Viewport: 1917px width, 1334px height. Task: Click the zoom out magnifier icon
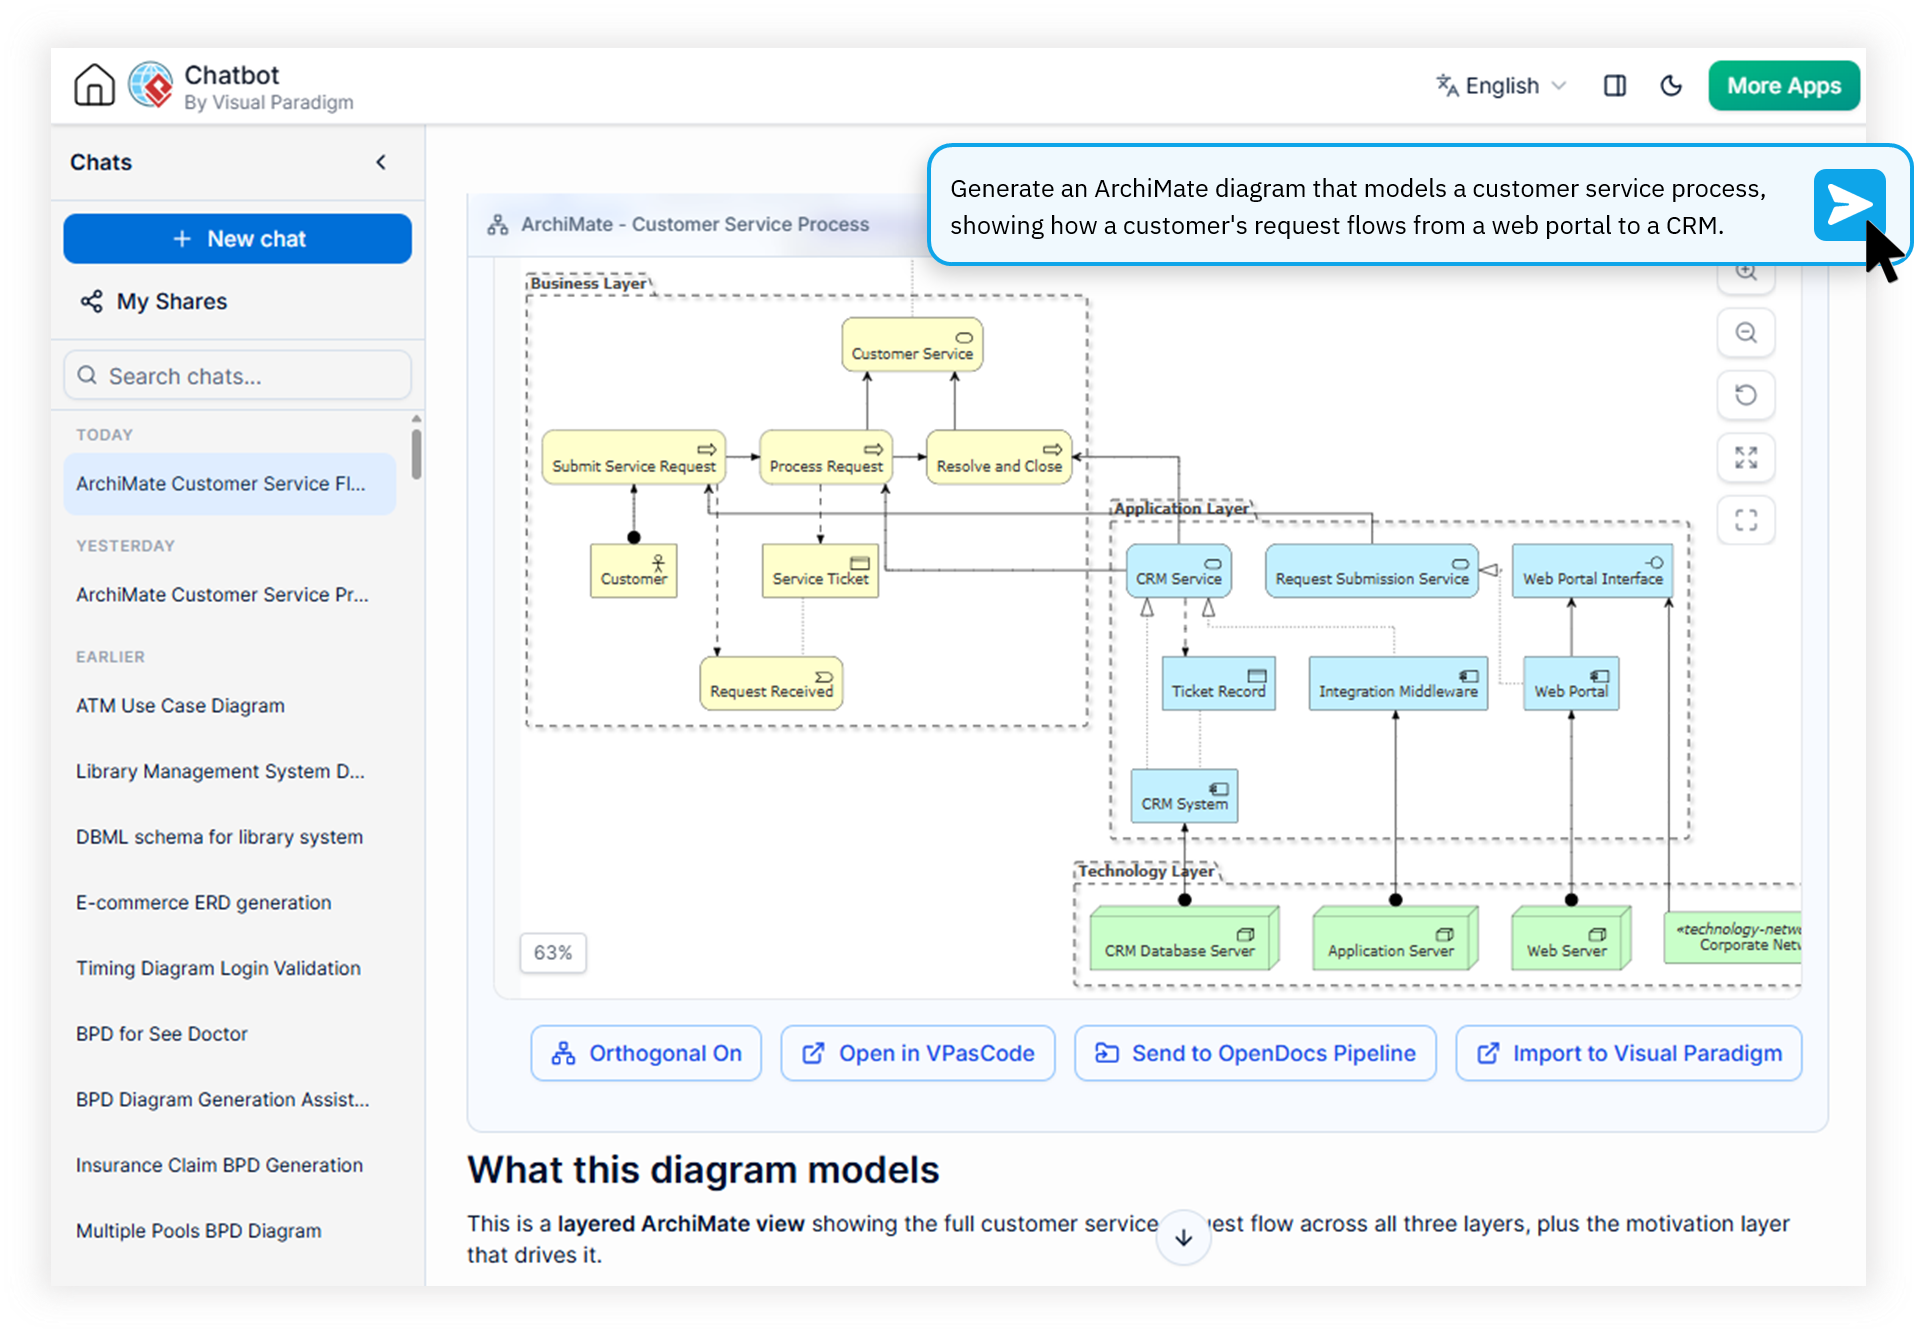click(1746, 333)
